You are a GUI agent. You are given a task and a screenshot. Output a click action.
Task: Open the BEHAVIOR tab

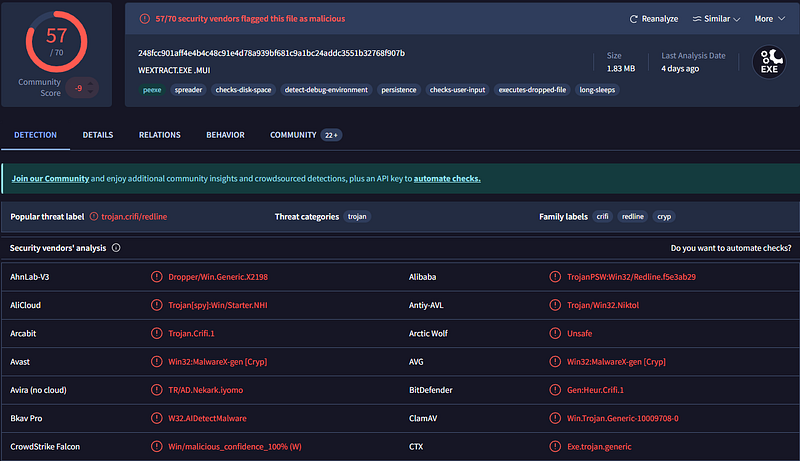tap(226, 135)
